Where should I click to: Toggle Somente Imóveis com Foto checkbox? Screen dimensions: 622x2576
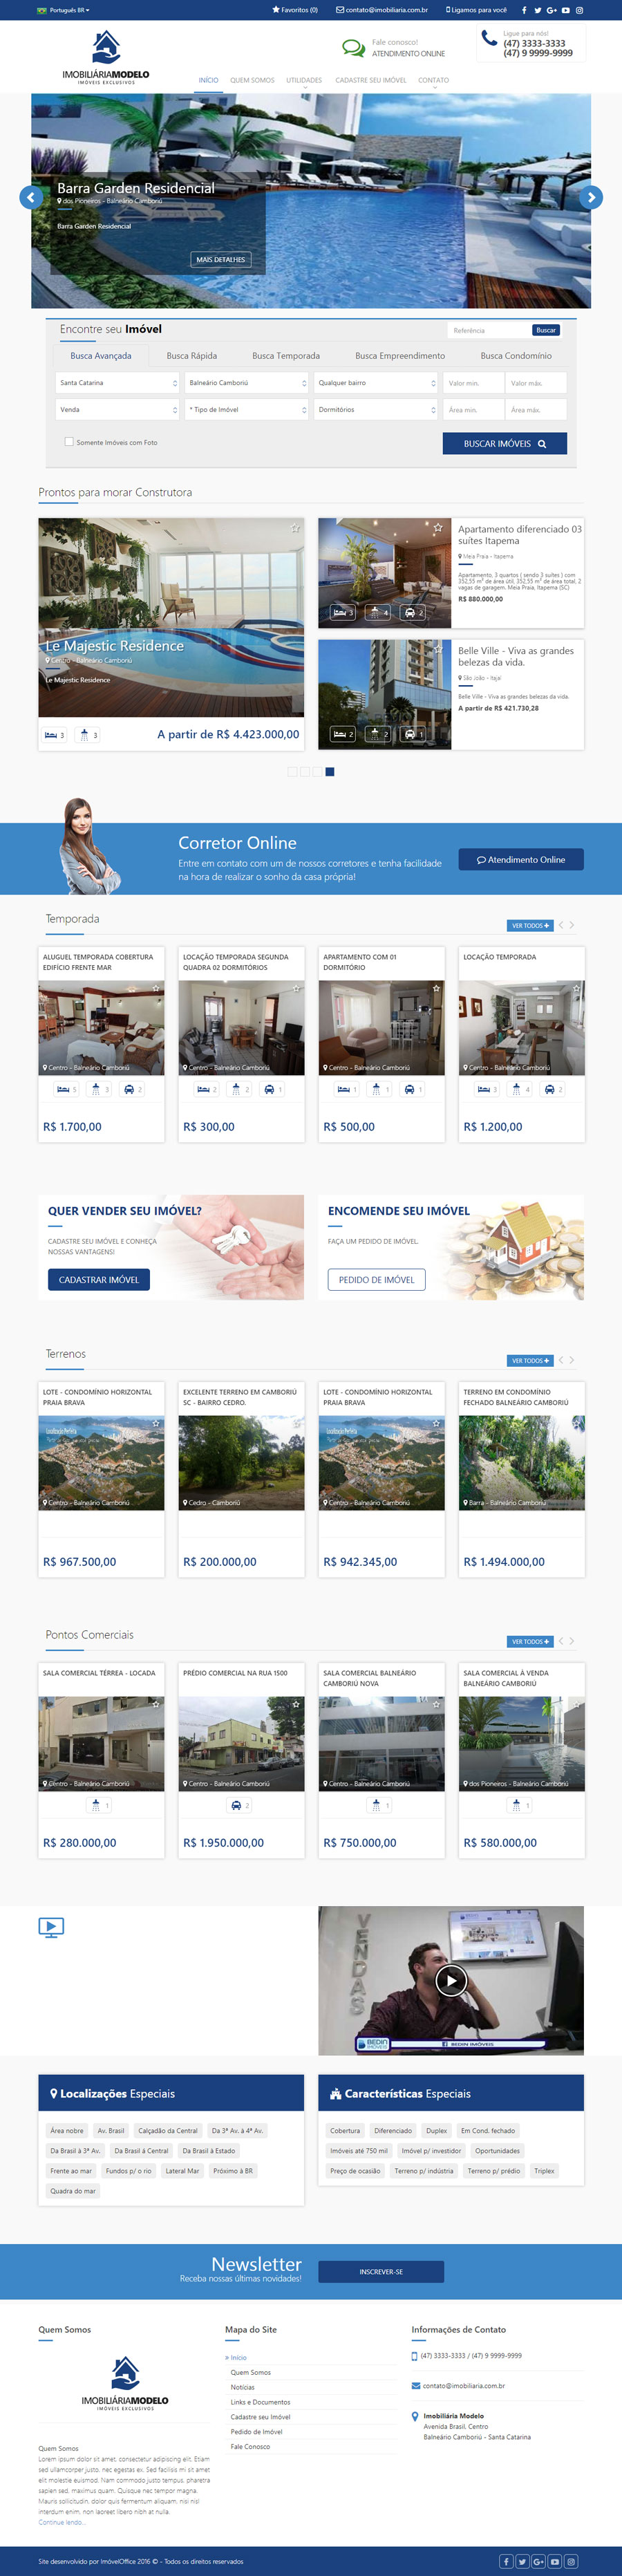coord(69,441)
